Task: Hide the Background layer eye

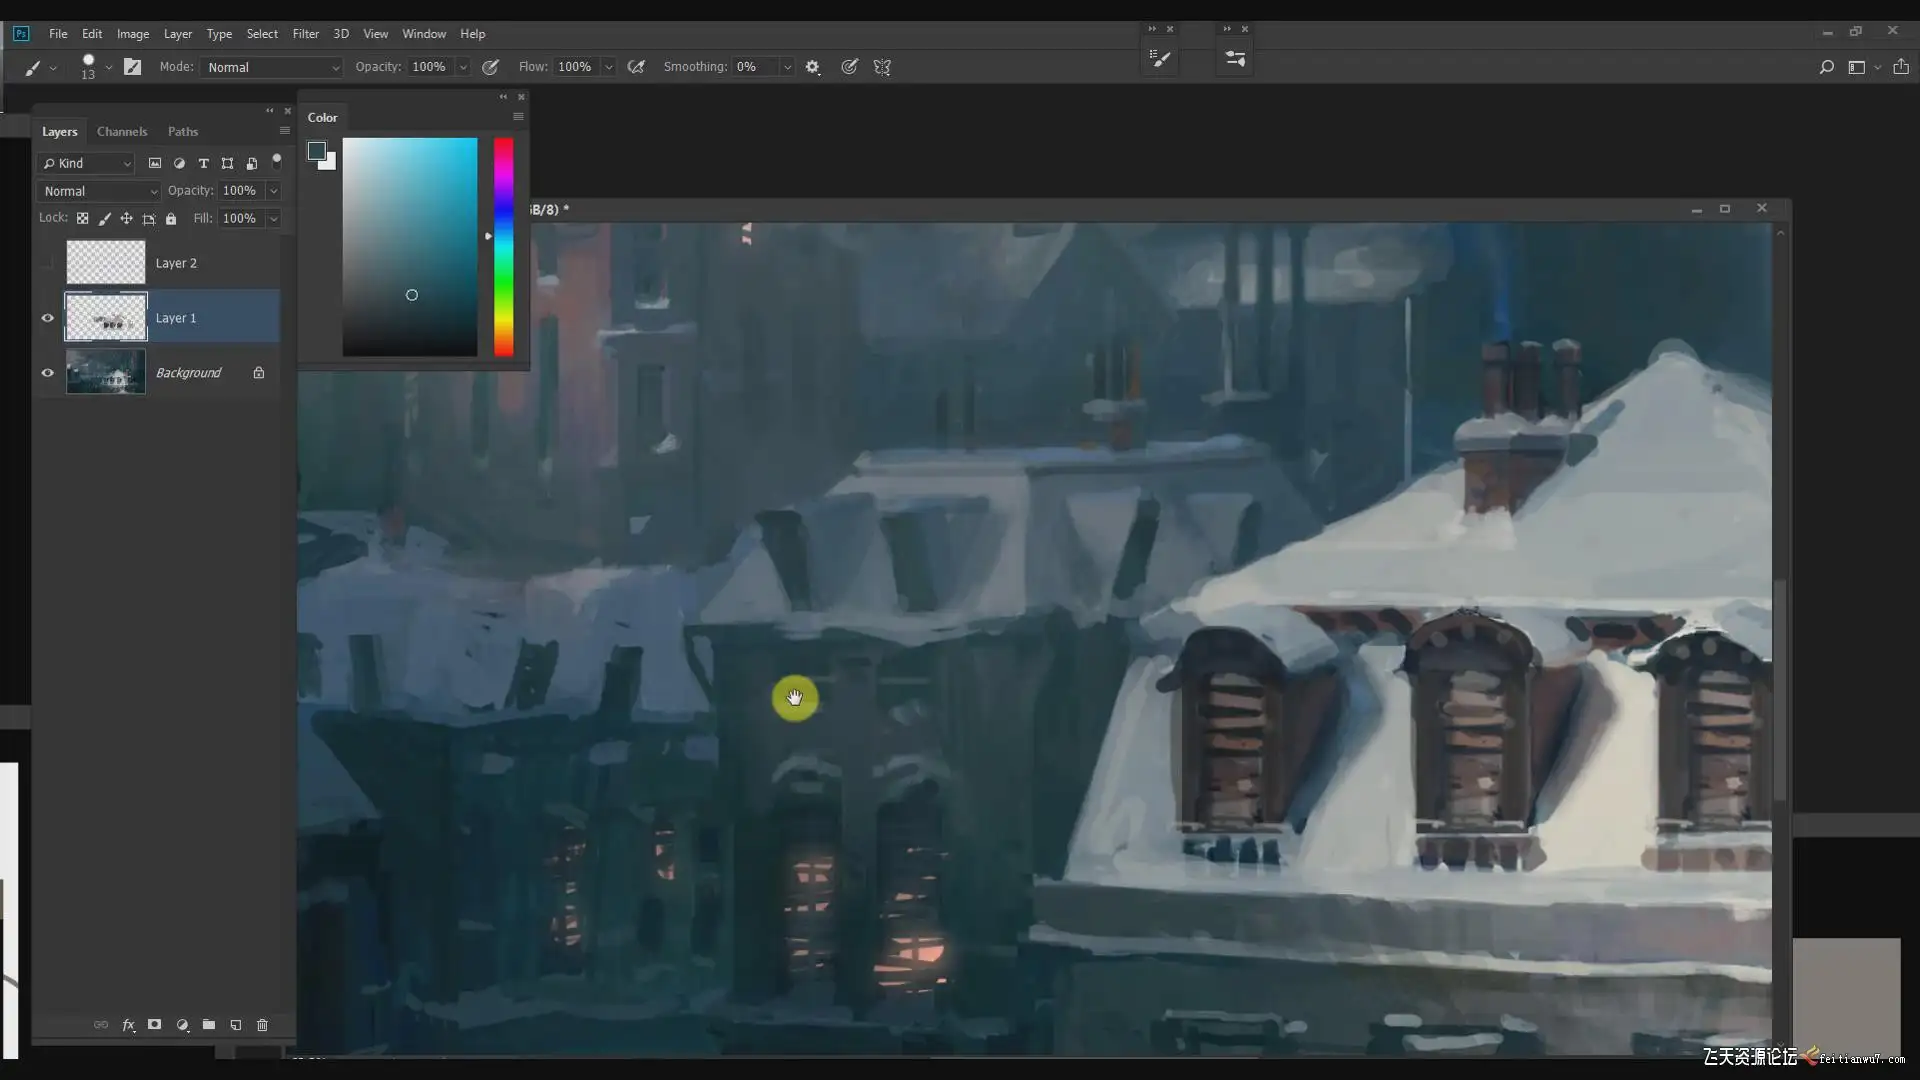Action: 47,373
